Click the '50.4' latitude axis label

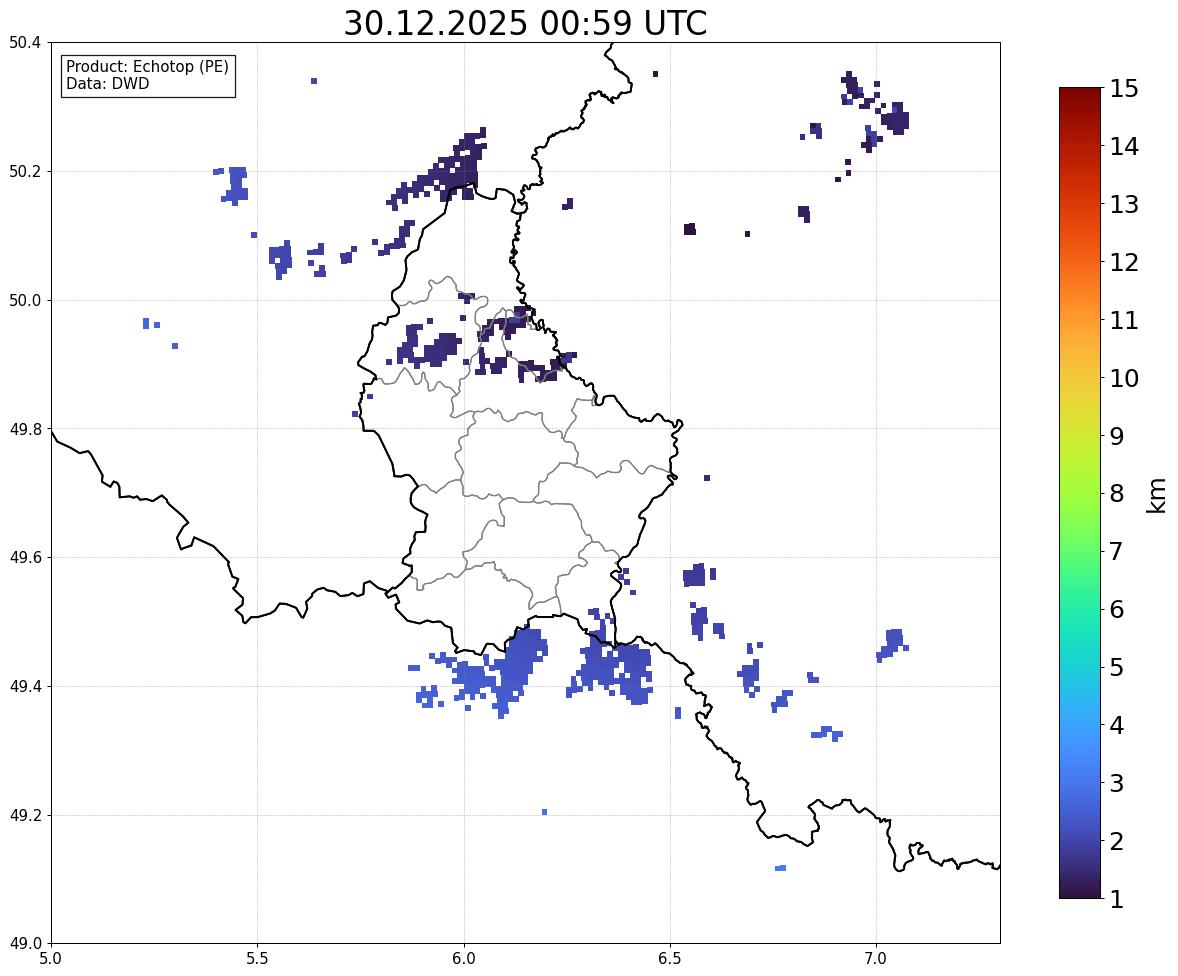tap(24, 43)
